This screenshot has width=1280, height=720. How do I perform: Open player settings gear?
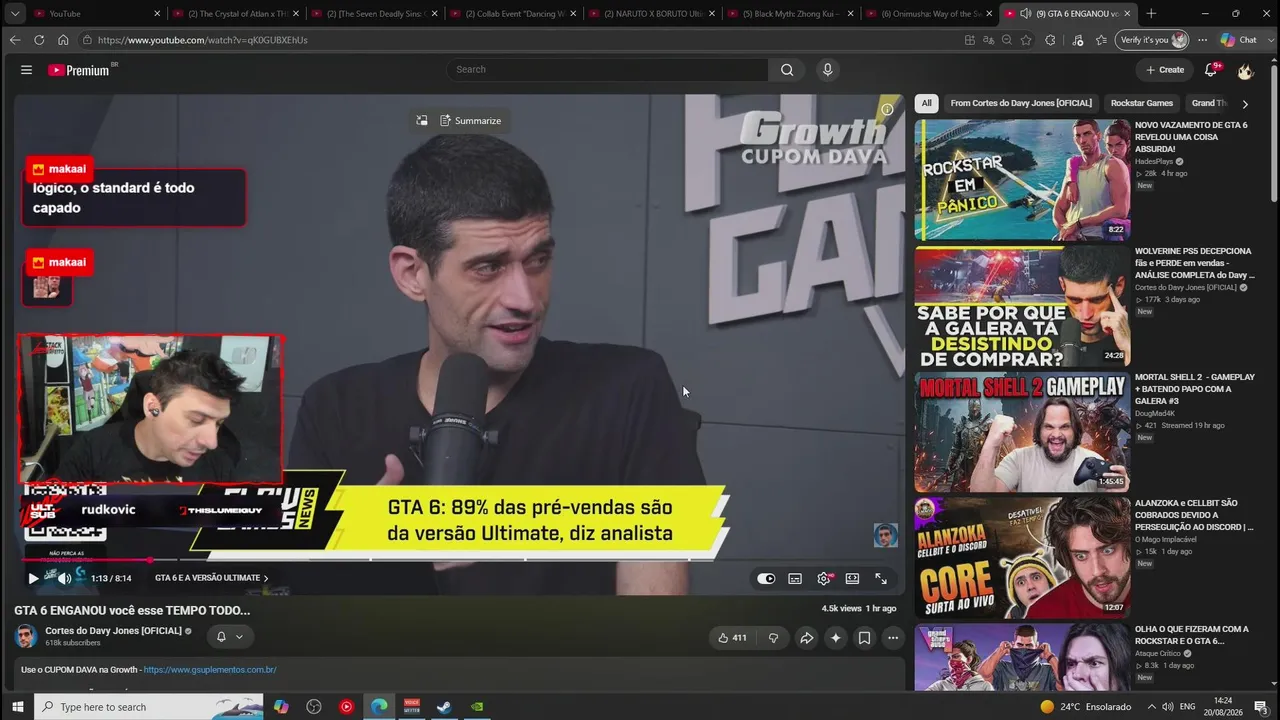click(x=824, y=578)
